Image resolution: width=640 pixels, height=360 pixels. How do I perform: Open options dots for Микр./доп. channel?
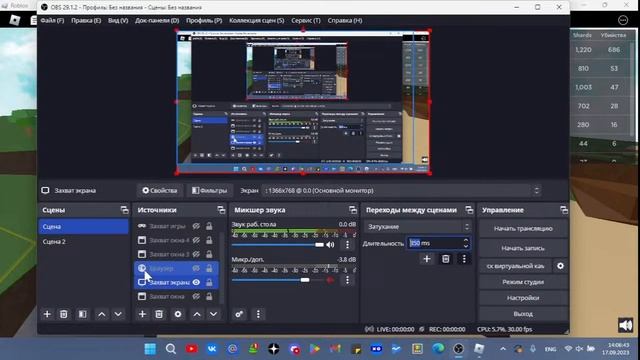(x=347, y=280)
